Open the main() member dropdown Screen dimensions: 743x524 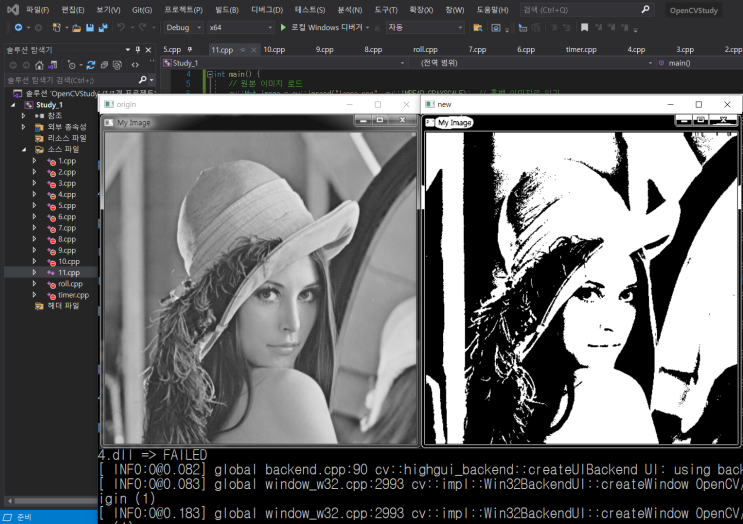point(700,63)
